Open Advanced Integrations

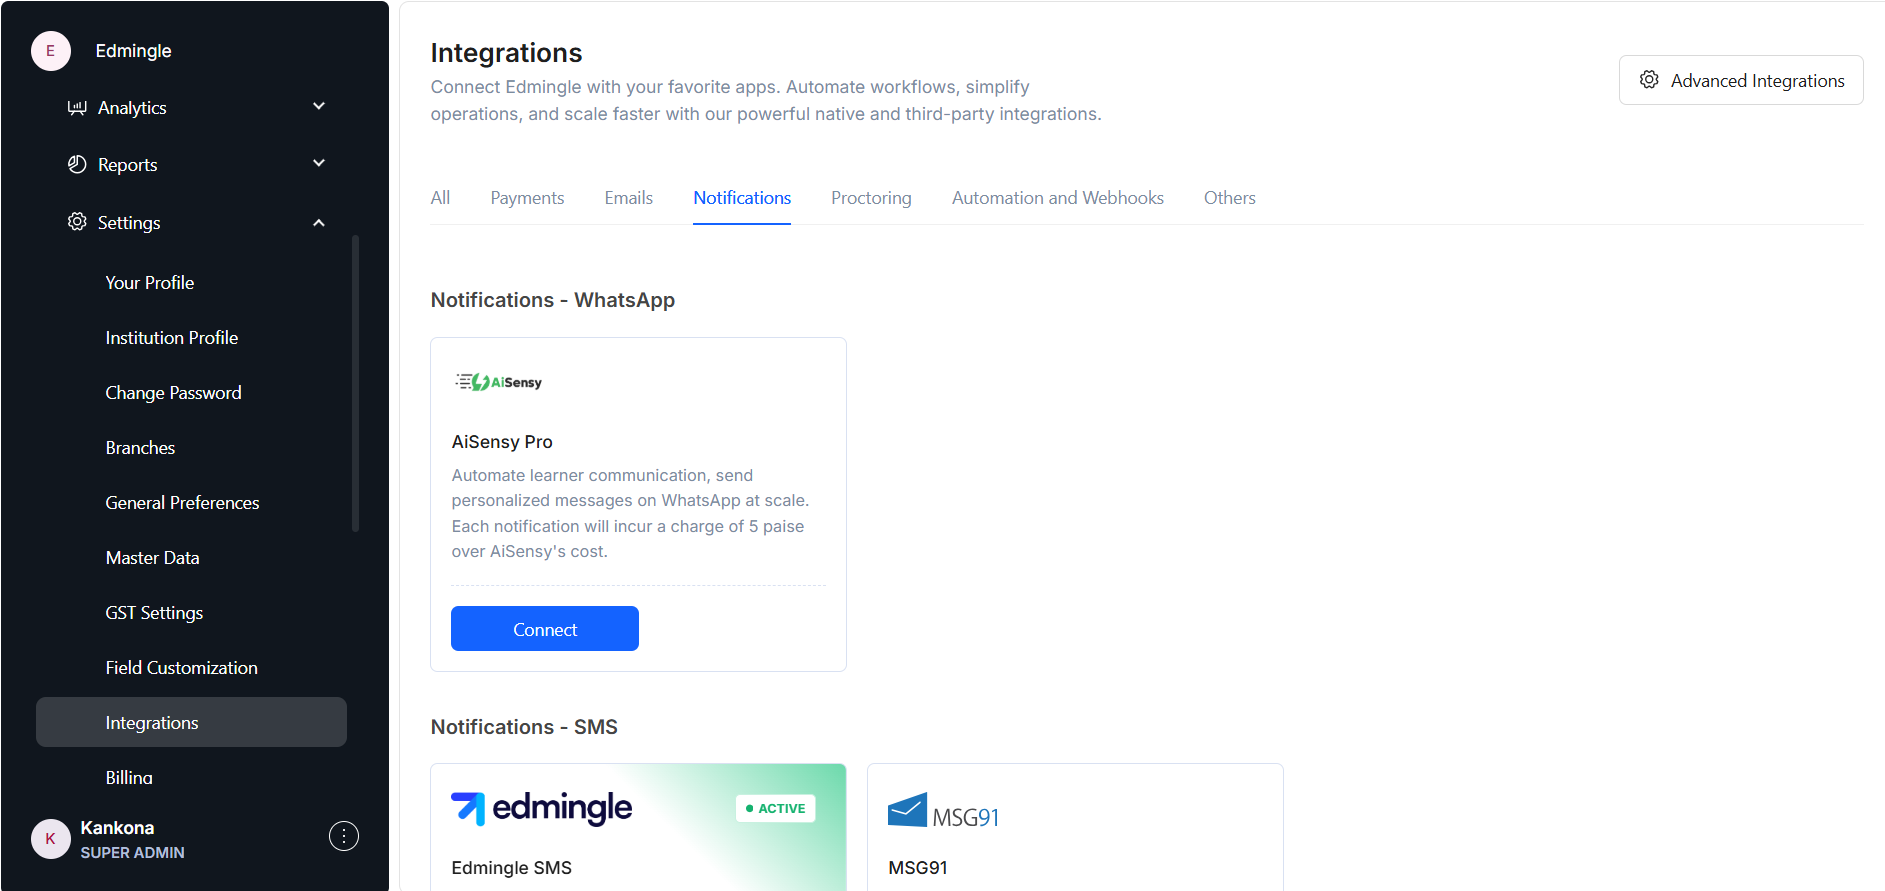1741,80
